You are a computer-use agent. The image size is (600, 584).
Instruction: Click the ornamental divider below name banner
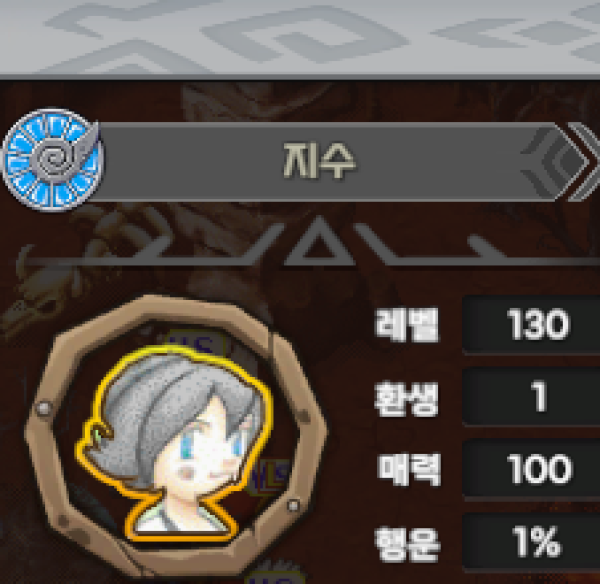[x=312, y=245]
